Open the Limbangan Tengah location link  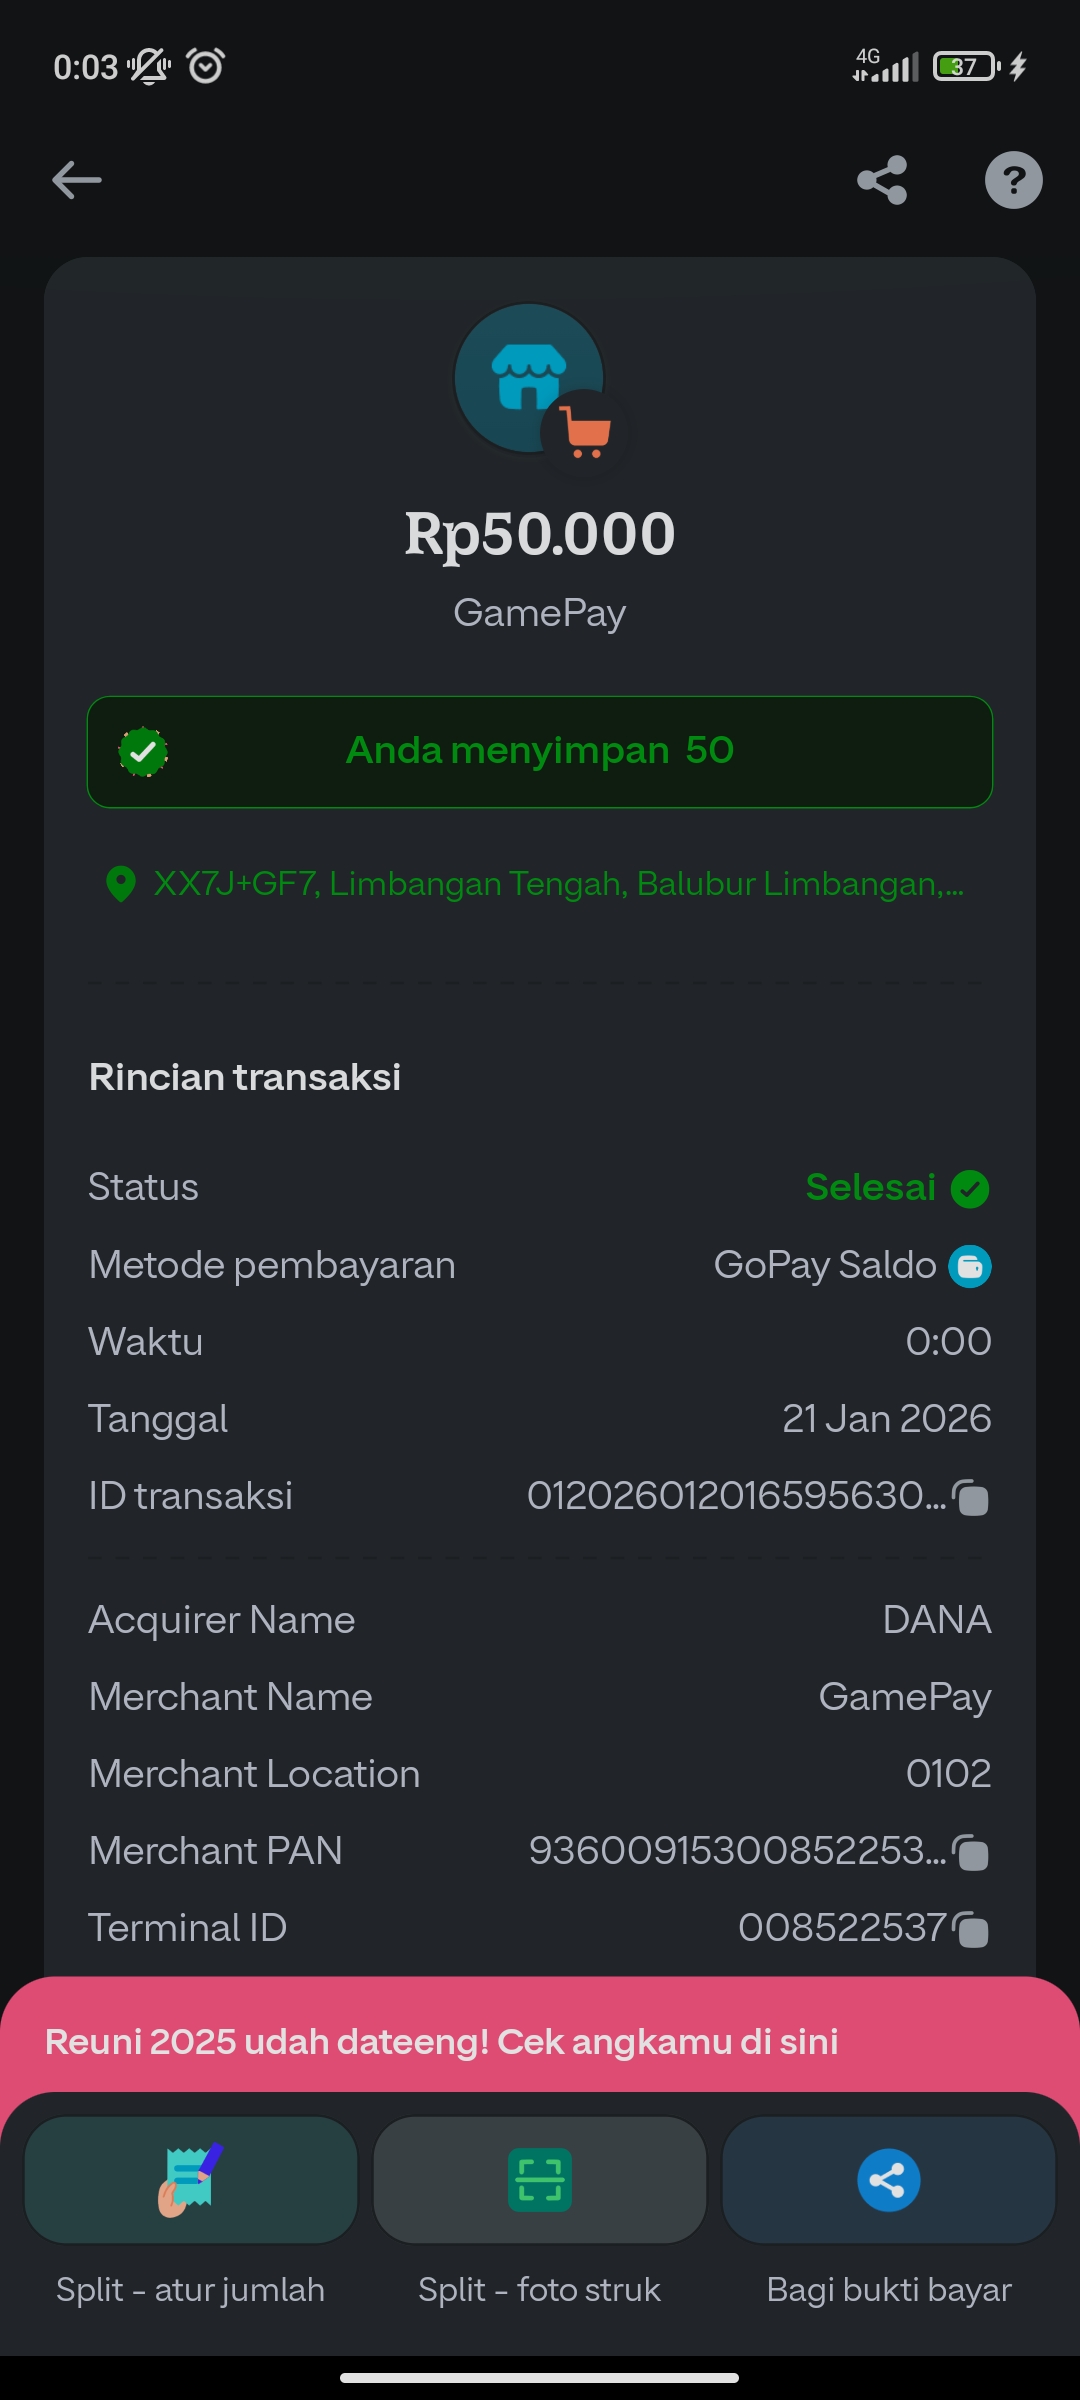[x=558, y=884]
